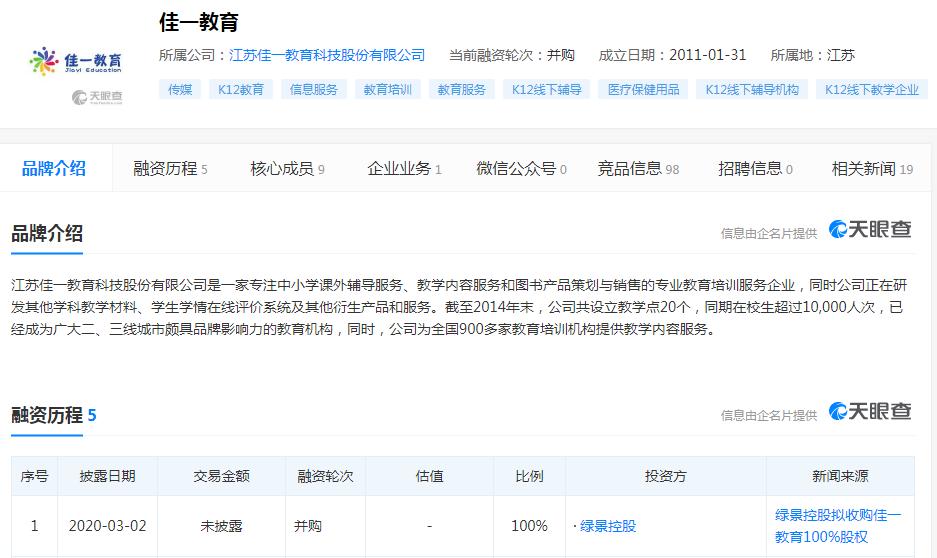Click the 融资轮次 column header

coord(326,476)
